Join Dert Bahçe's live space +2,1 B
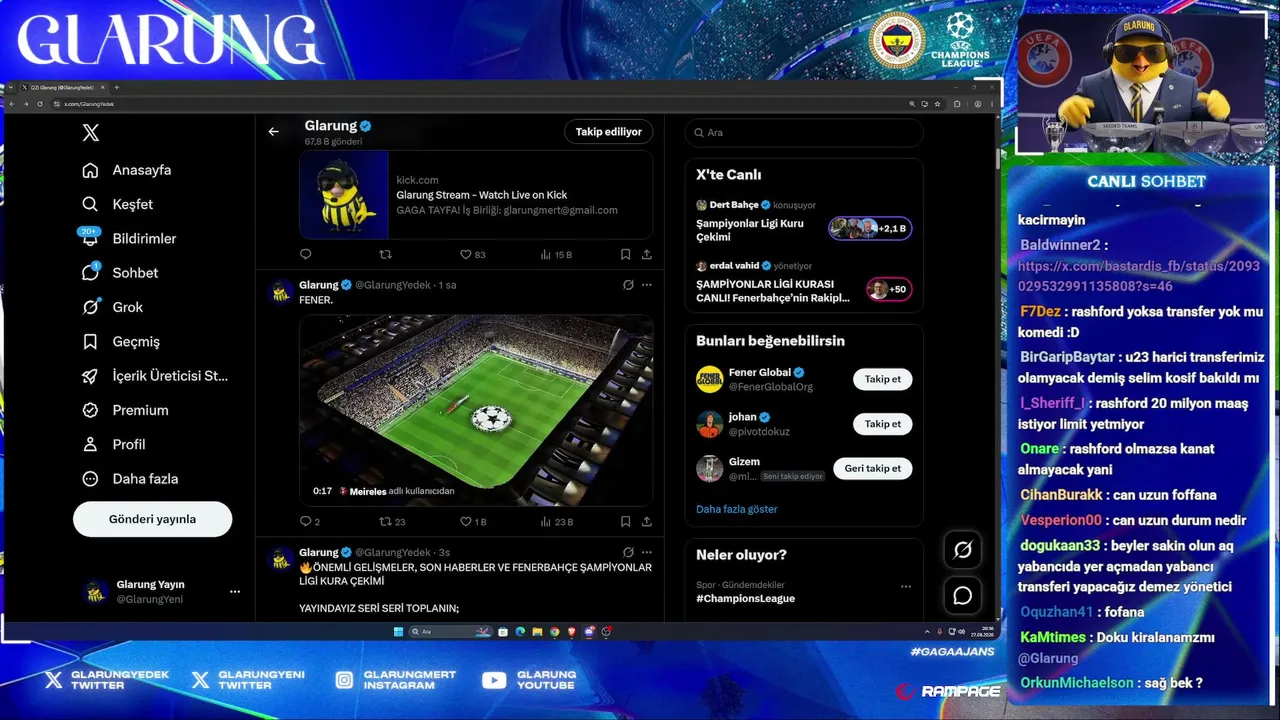Screen dimensions: 1280x720 tap(870, 229)
